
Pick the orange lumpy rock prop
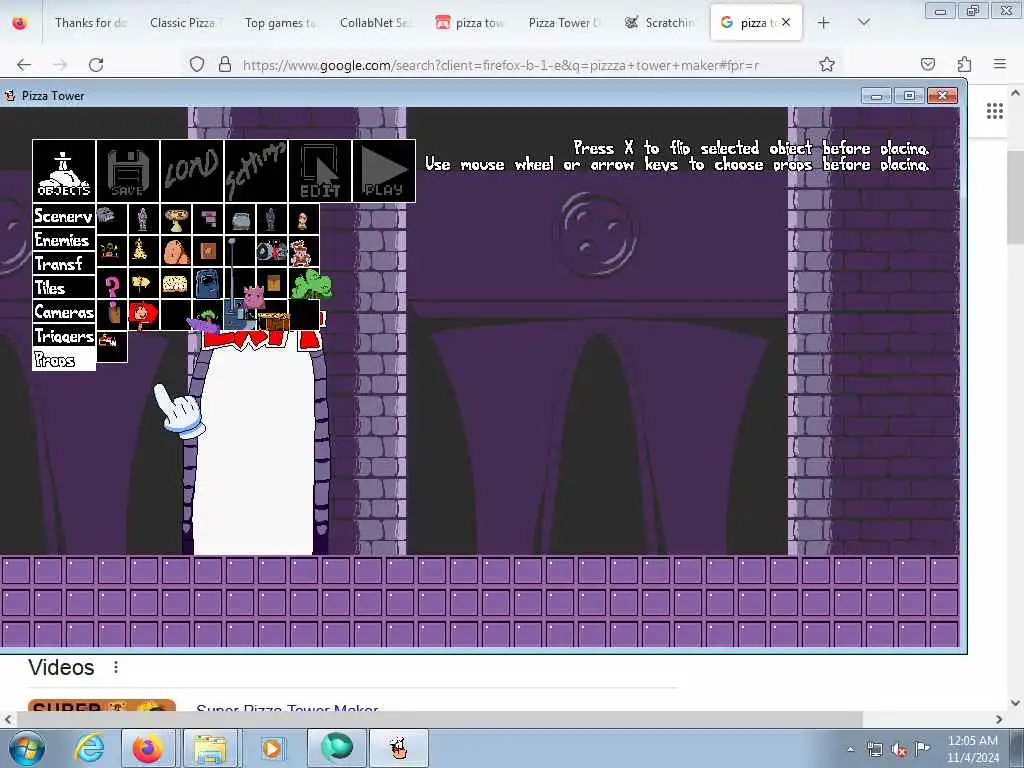(x=176, y=251)
